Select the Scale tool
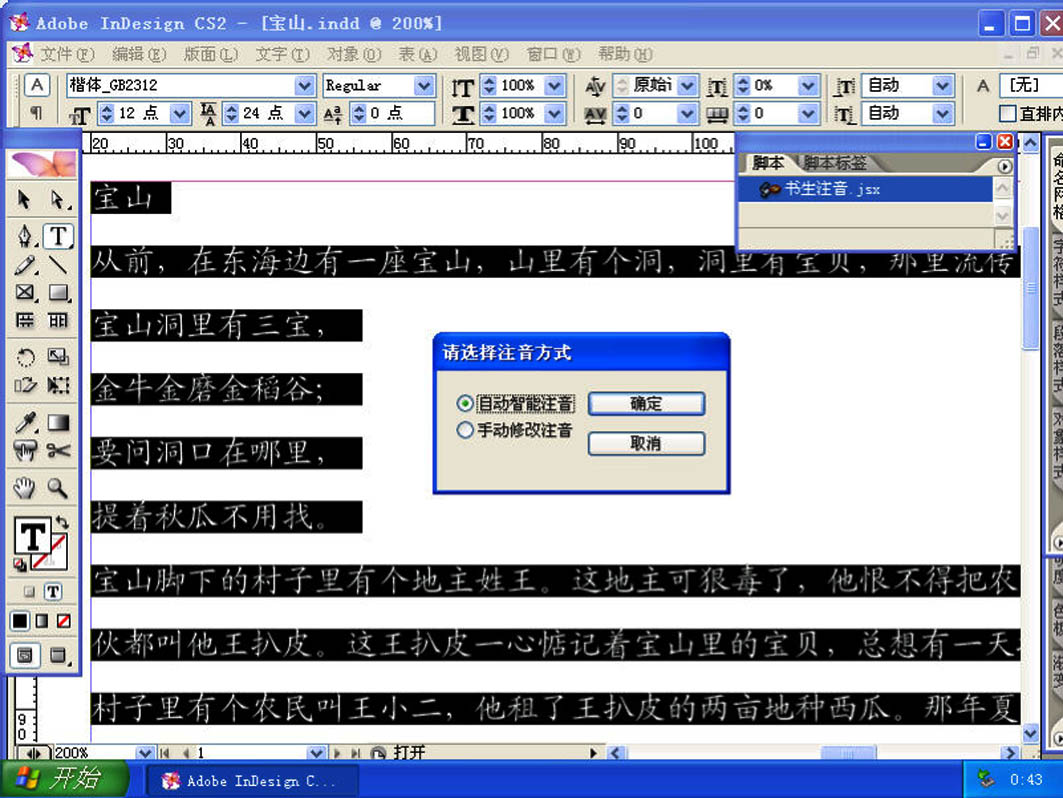This screenshot has width=1063, height=798. pyautogui.click(x=58, y=357)
